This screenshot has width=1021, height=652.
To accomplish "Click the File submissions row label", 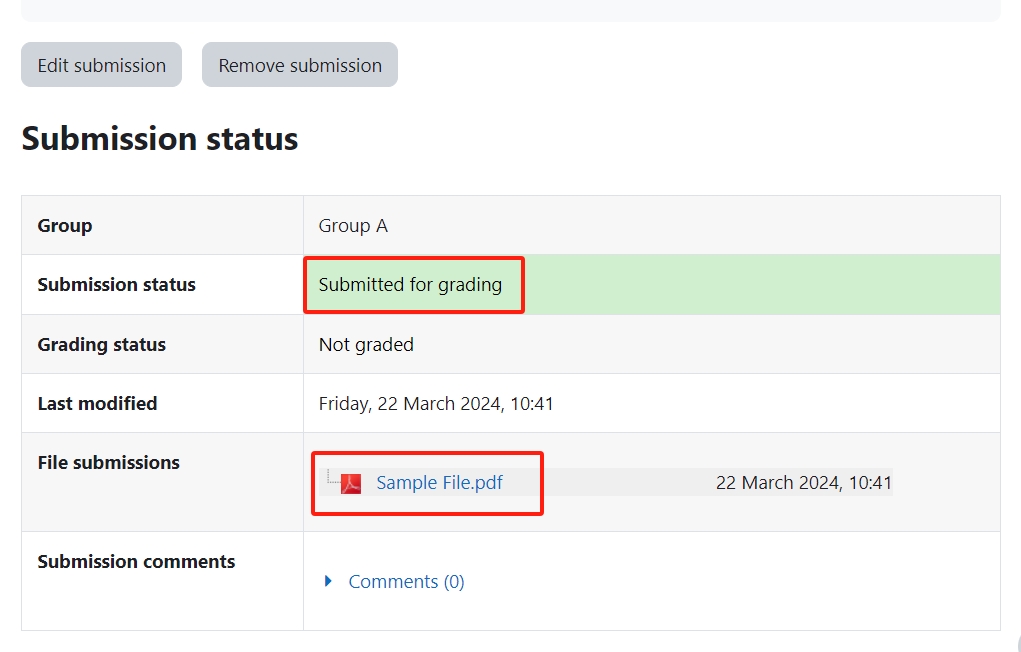I will click(108, 462).
